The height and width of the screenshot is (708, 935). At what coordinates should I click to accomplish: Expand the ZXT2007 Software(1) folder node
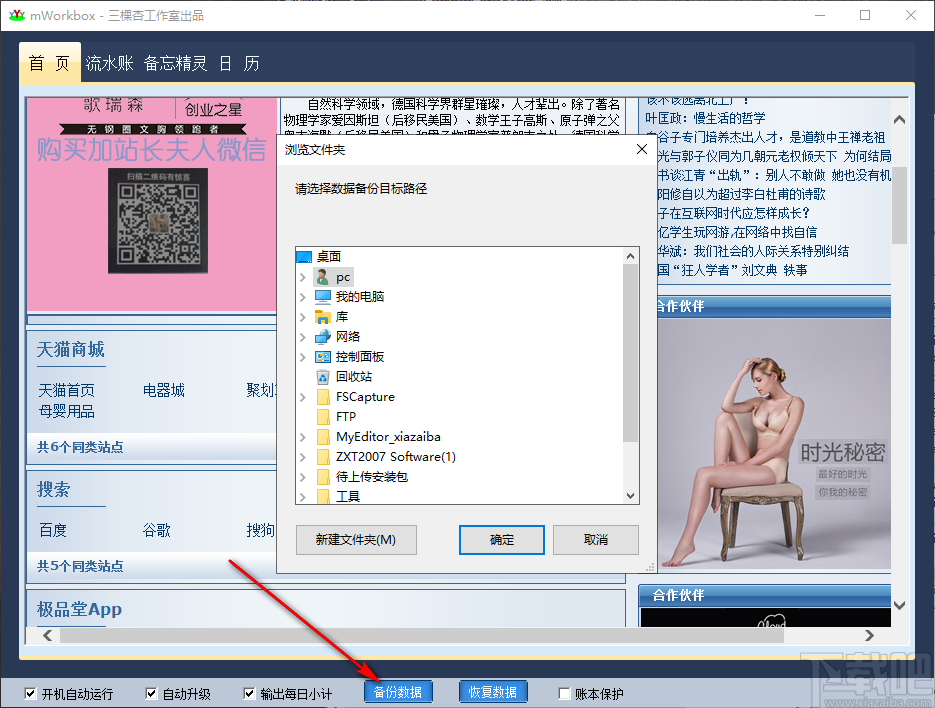pyautogui.click(x=303, y=457)
